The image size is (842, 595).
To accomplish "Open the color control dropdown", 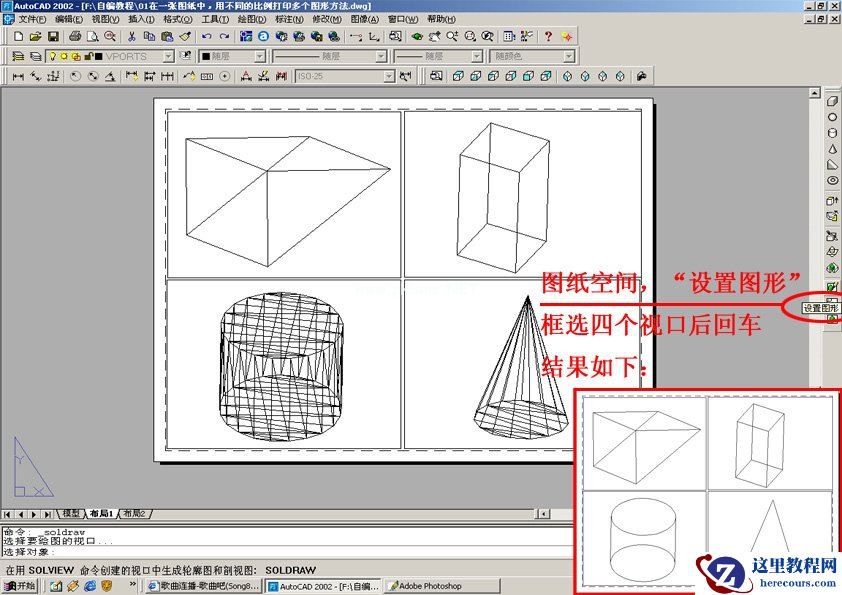I will pos(260,56).
